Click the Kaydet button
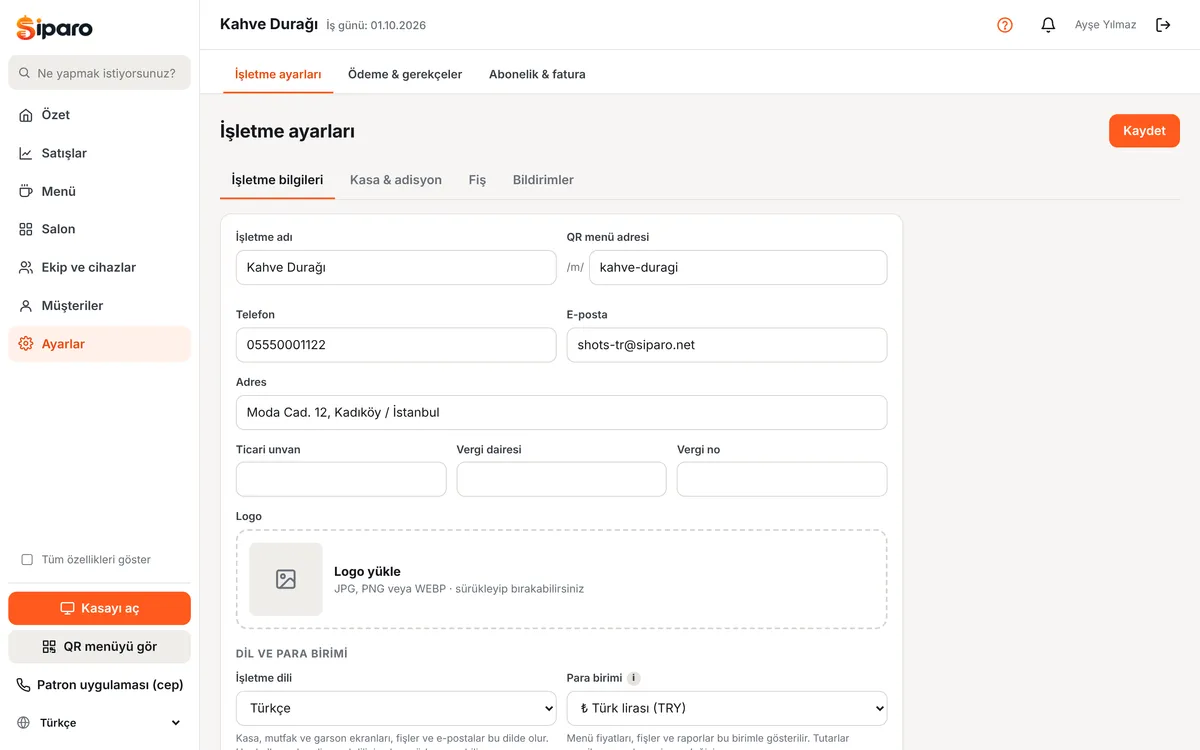This screenshot has height=750, width=1200. click(1144, 131)
